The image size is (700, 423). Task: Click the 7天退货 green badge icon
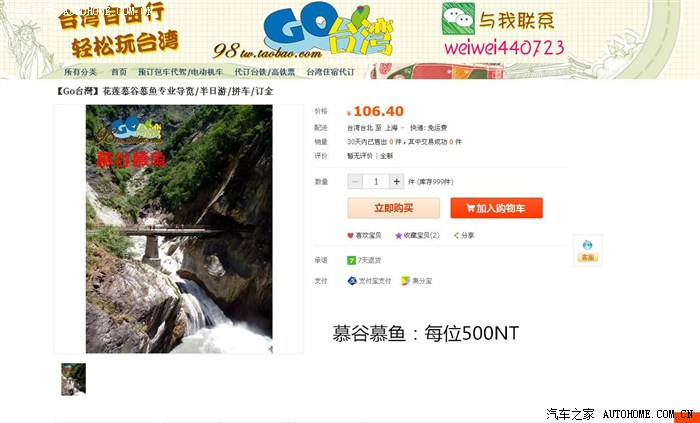coord(351,260)
